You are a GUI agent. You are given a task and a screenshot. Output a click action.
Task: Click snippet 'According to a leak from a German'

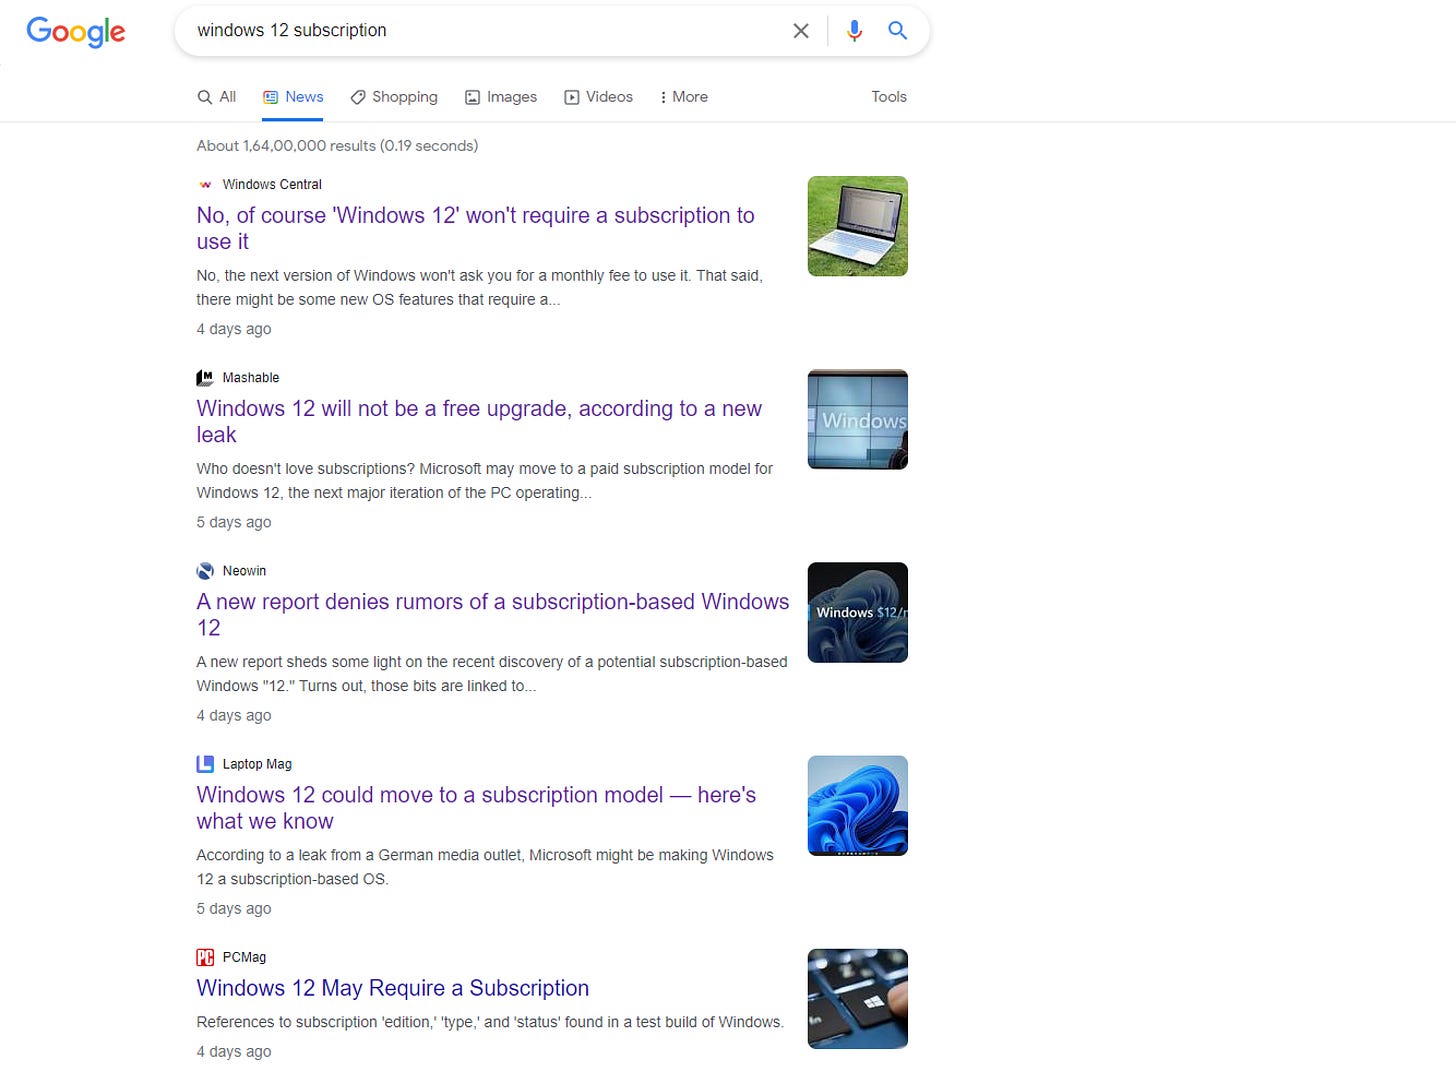tap(485, 867)
